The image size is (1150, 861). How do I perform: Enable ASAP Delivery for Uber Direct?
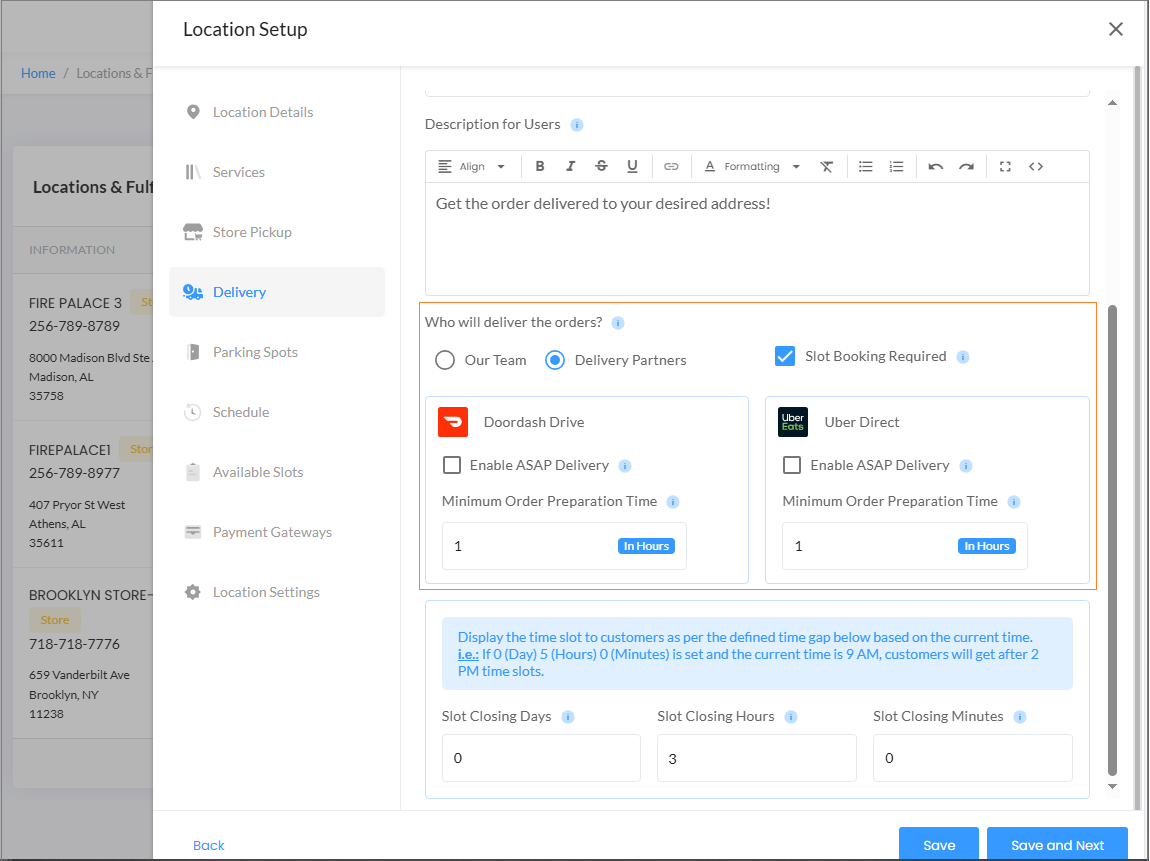(x=792, y=465)
